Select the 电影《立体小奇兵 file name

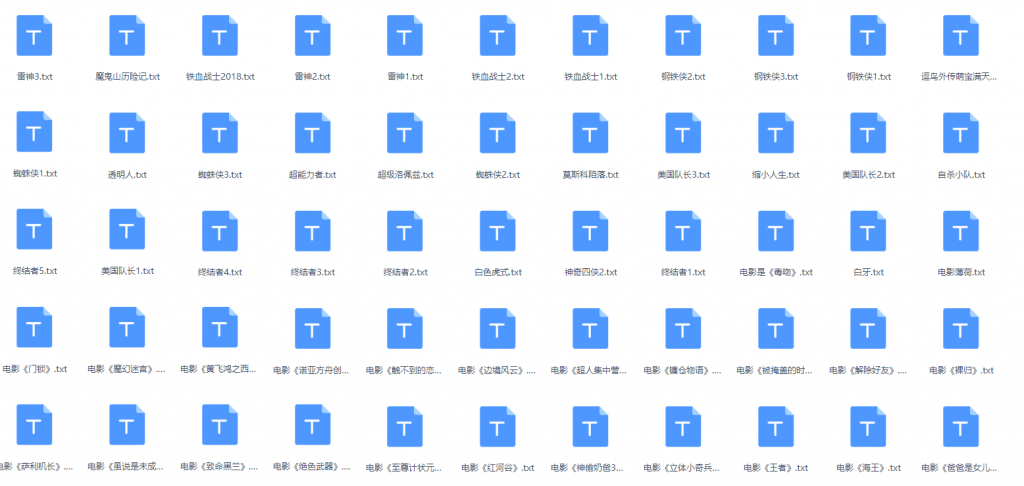click(683, 468)
